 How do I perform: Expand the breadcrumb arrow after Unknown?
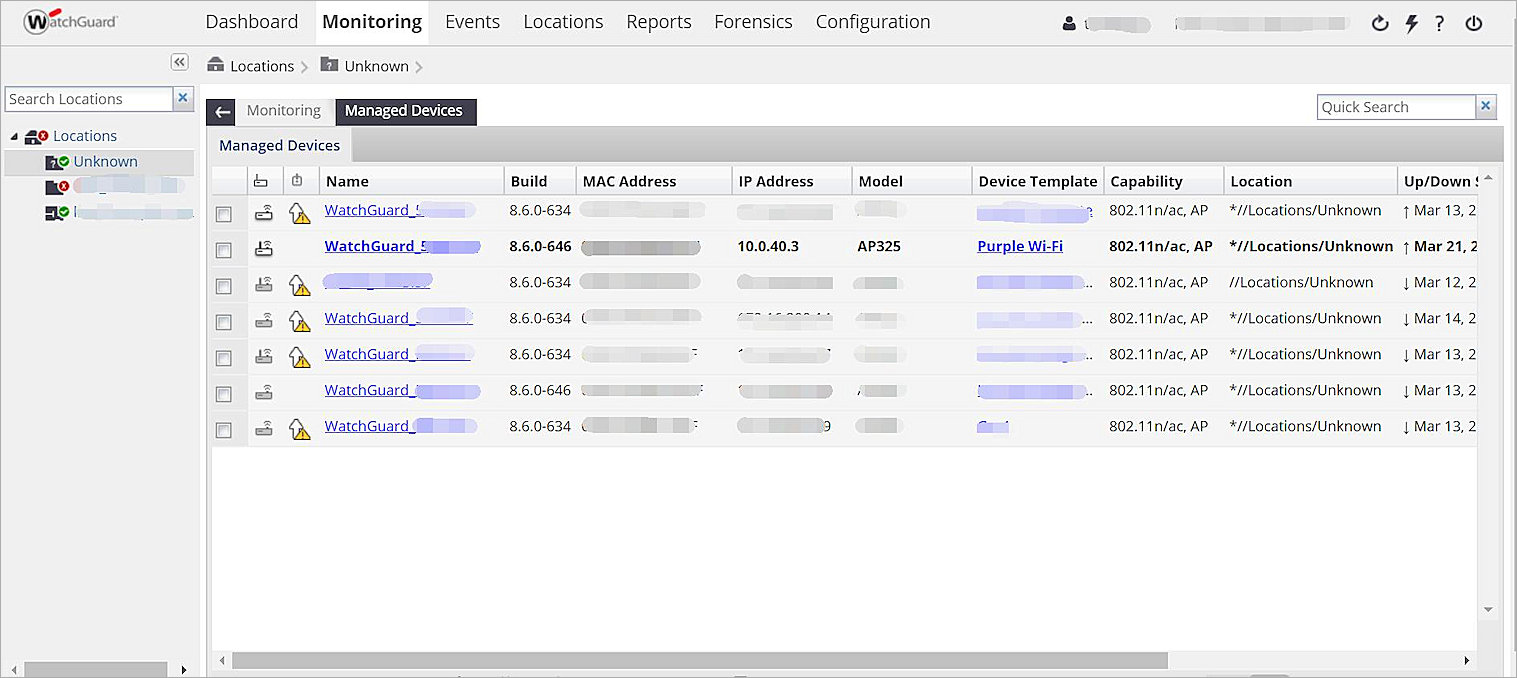[419, 67]
